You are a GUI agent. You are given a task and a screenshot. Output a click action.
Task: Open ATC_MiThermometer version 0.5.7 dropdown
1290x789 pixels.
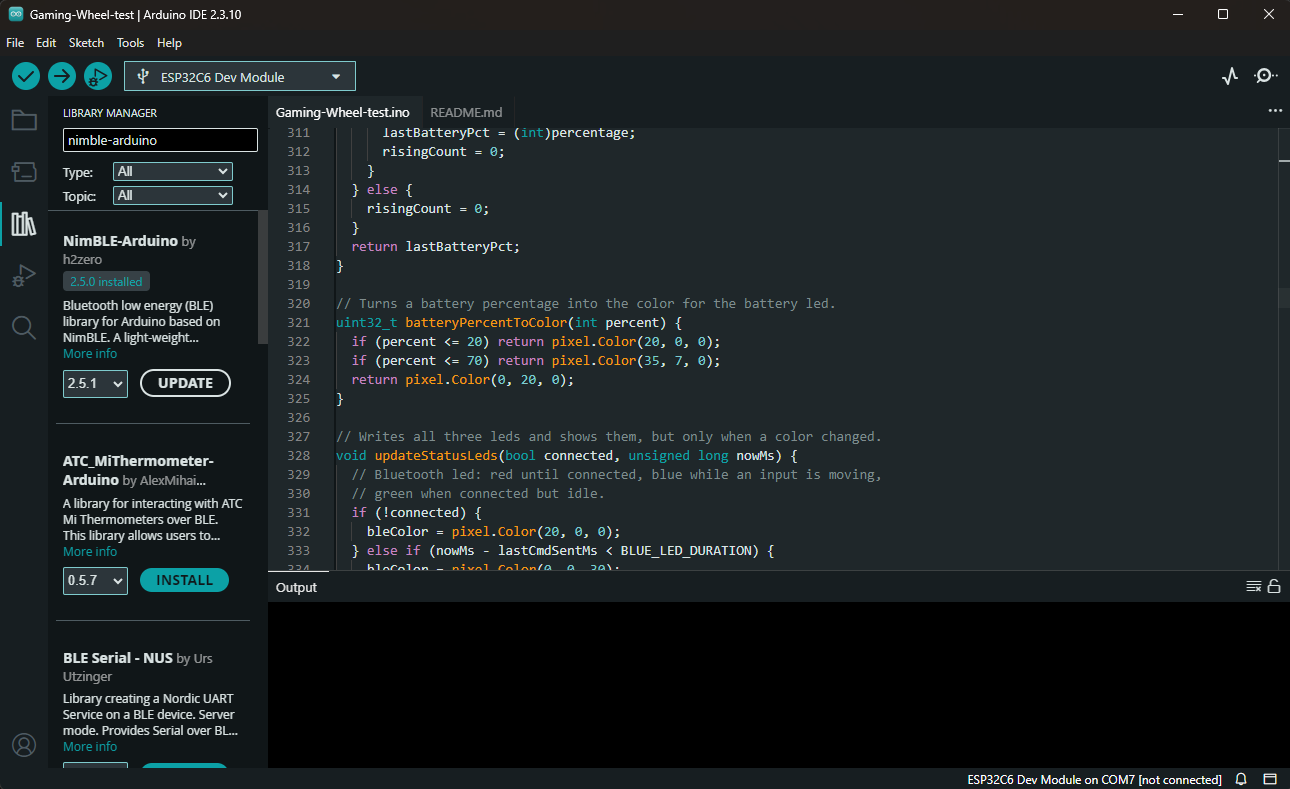(x=95, y=580)
